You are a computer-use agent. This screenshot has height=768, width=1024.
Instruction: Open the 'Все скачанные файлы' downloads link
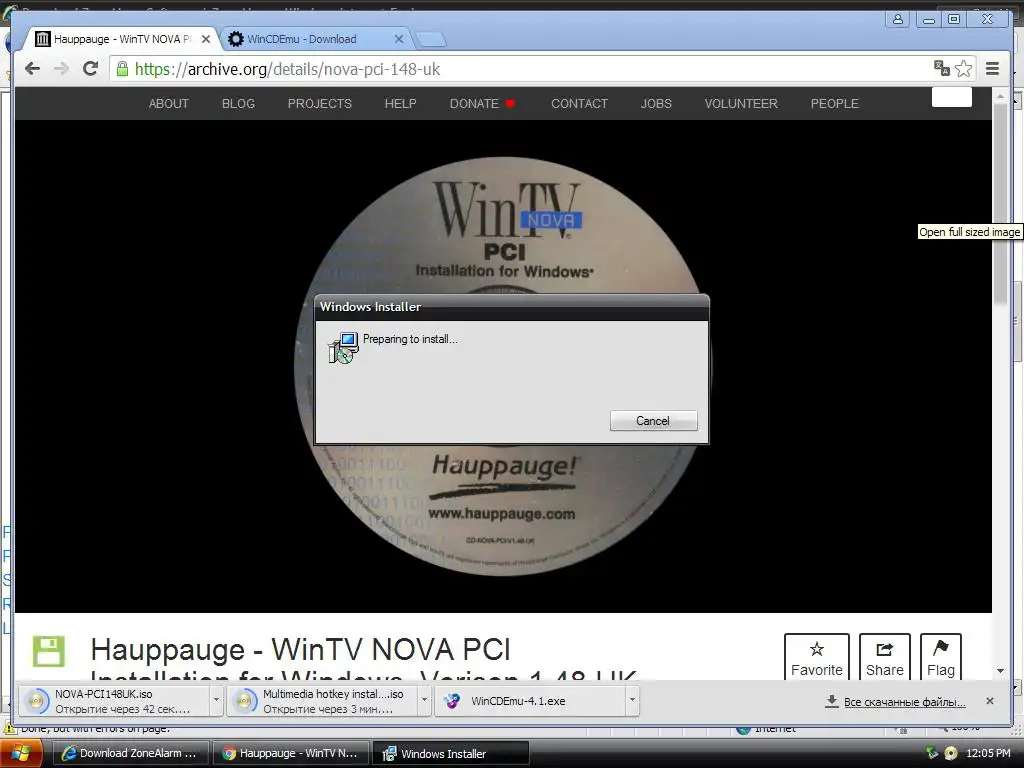point(904,702)
